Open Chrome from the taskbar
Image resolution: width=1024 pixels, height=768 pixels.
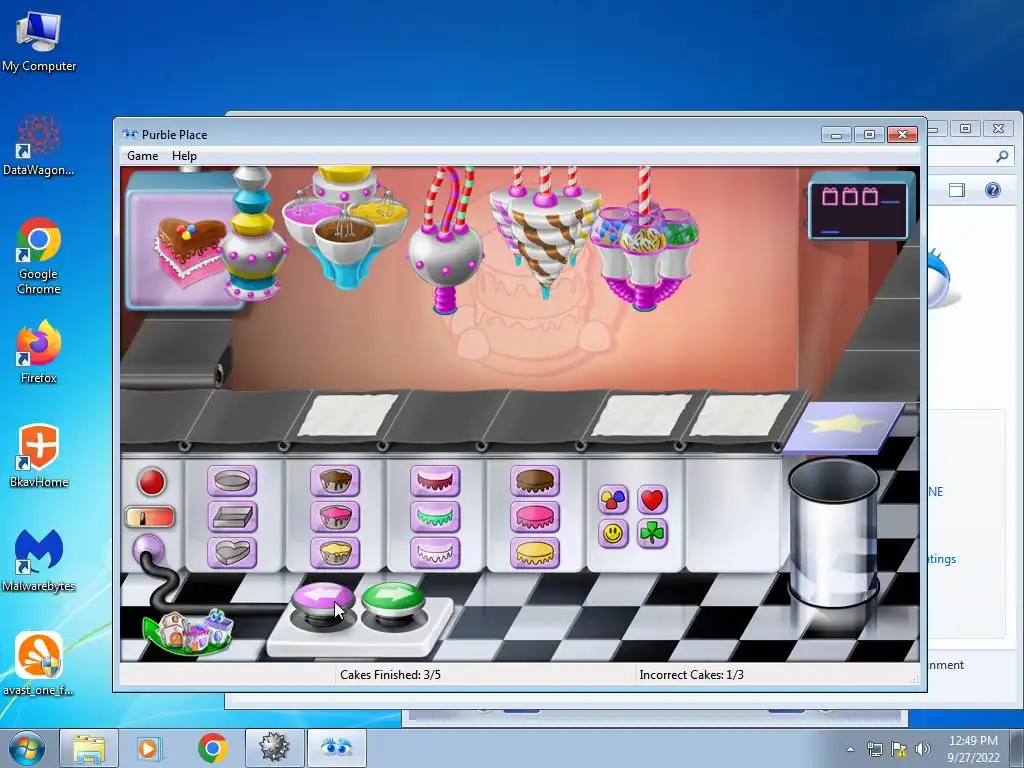coord(212,748)
